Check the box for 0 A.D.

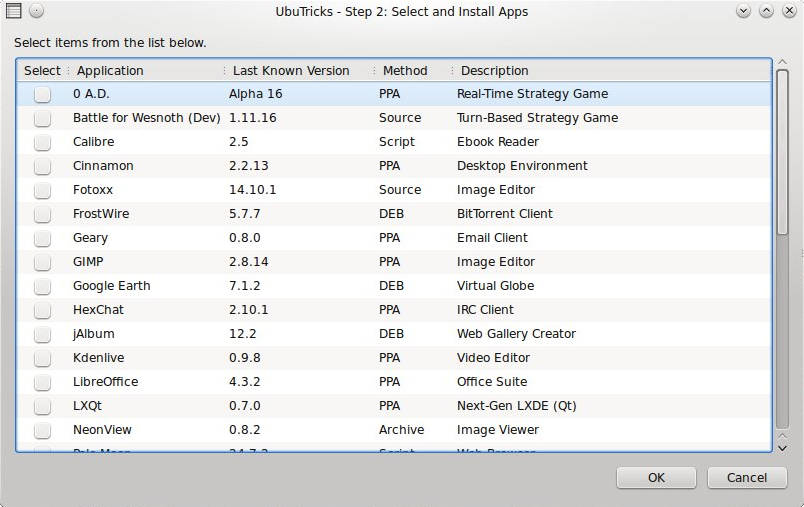[42, 94]
